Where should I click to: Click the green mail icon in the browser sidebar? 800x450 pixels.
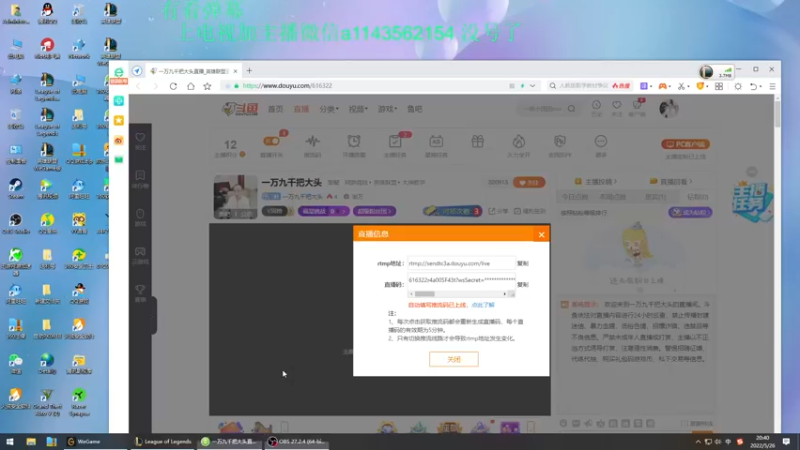pos(119,160)
